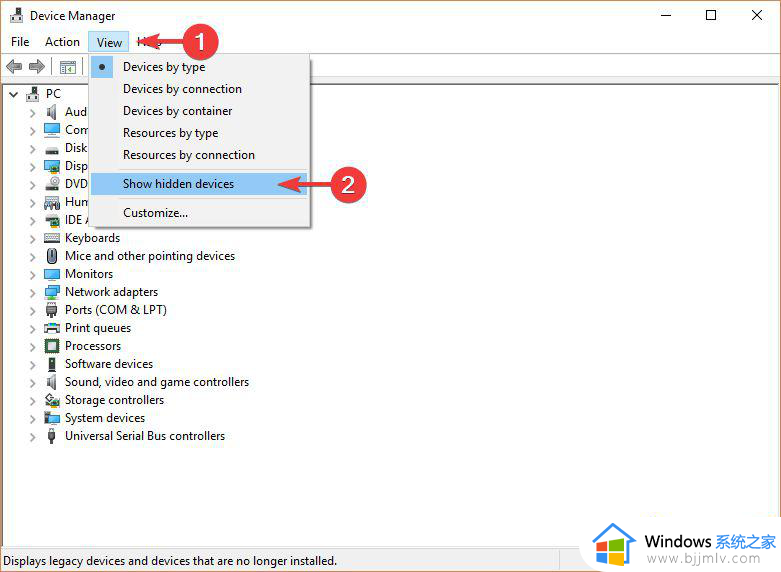Select Devices by container view
781x572 pixels.
point(200,111)
